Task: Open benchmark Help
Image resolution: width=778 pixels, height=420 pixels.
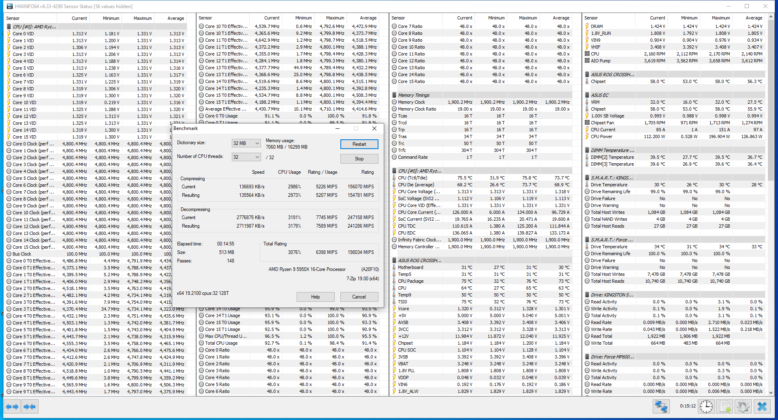Action: [315, 297]
